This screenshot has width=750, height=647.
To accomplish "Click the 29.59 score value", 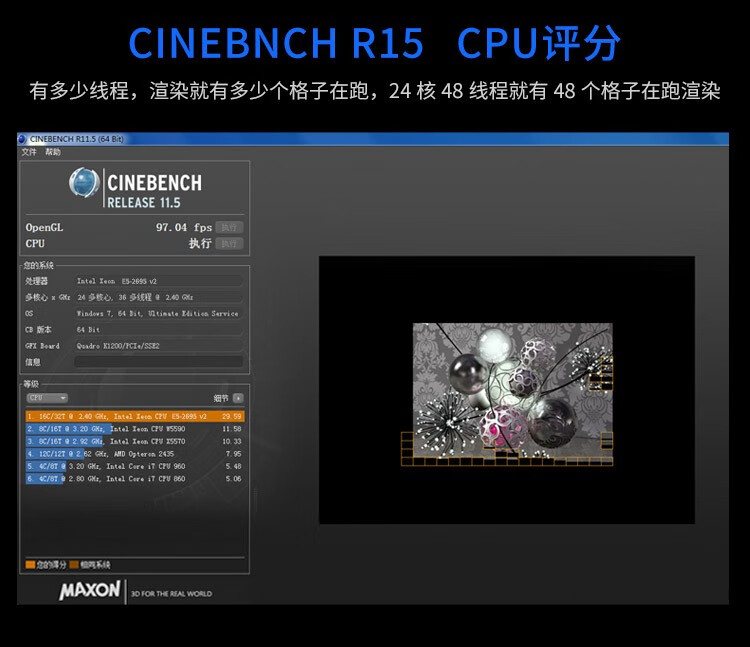I will (232, 416).
